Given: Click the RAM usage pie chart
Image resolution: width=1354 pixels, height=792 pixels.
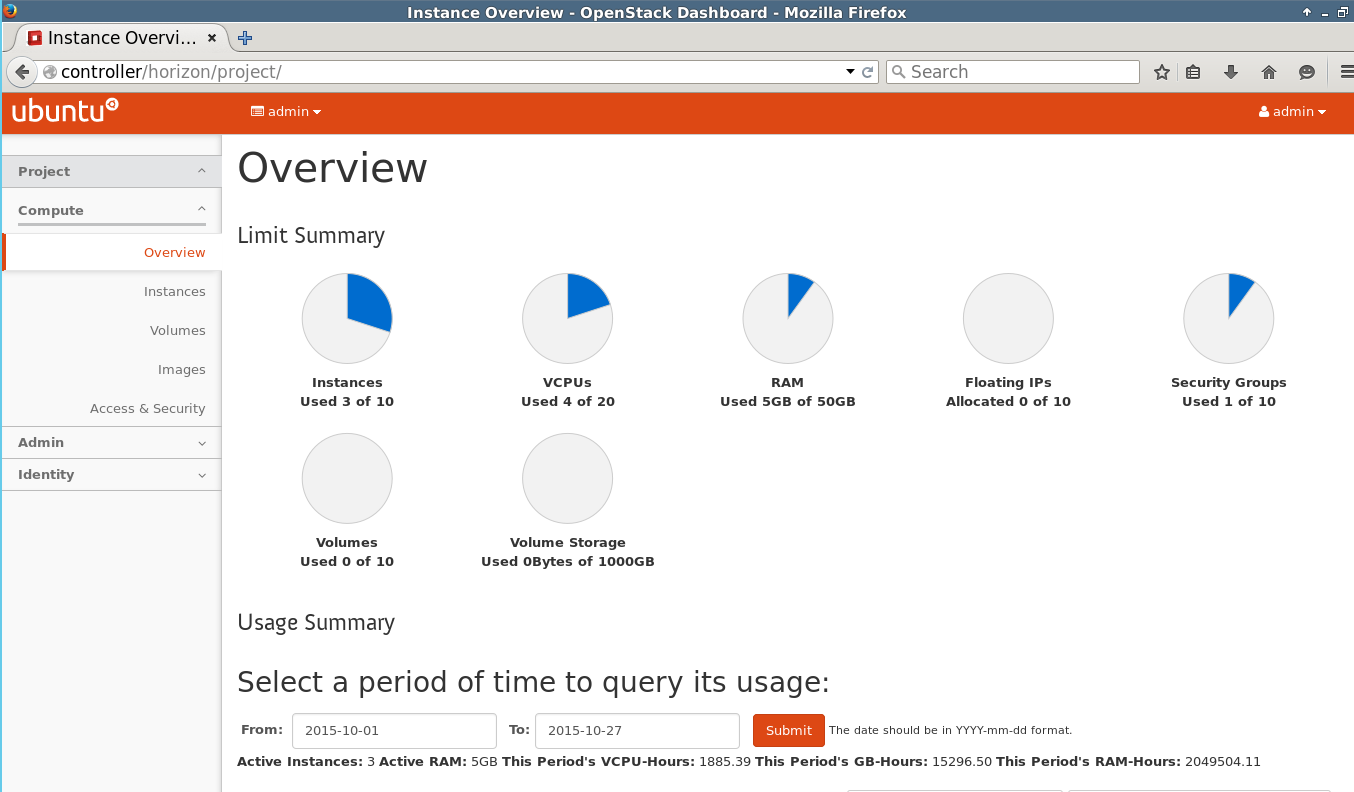Looking at the screenshot, I should point(788,318).
